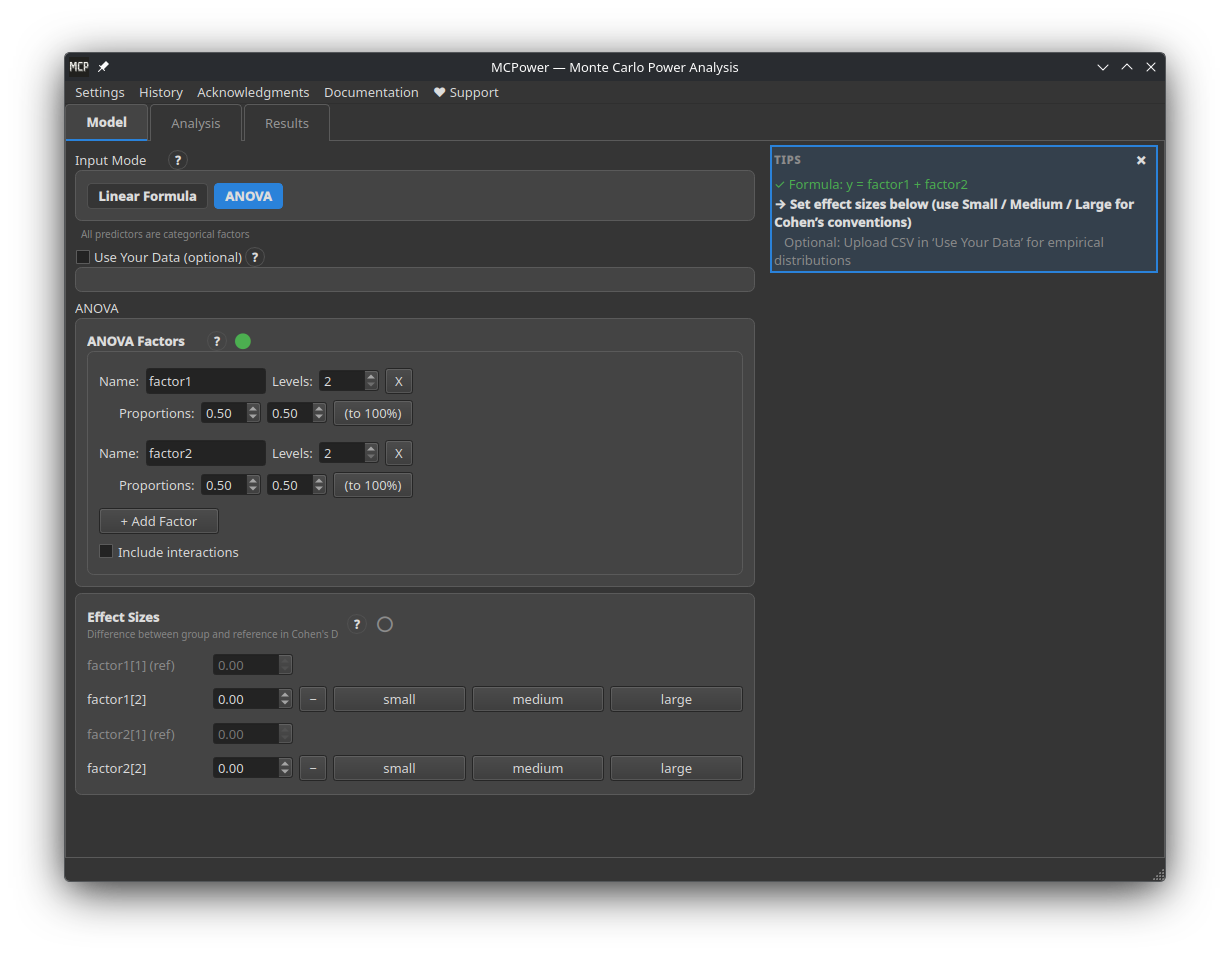The height and width of the screenshot is (958, 1230).
Task: Click the ANOVA Factors help icon
Action: point(217,341)
